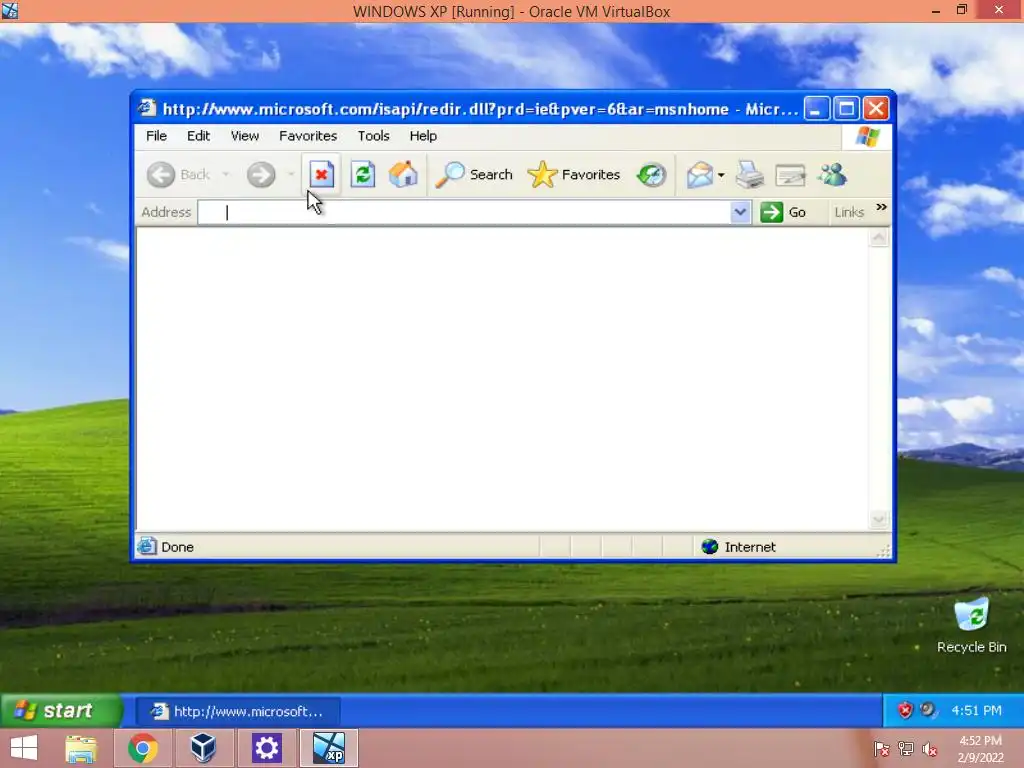
Task: Select the XP virtual machine taskbar icon
Action: click(x=328, y=748)
